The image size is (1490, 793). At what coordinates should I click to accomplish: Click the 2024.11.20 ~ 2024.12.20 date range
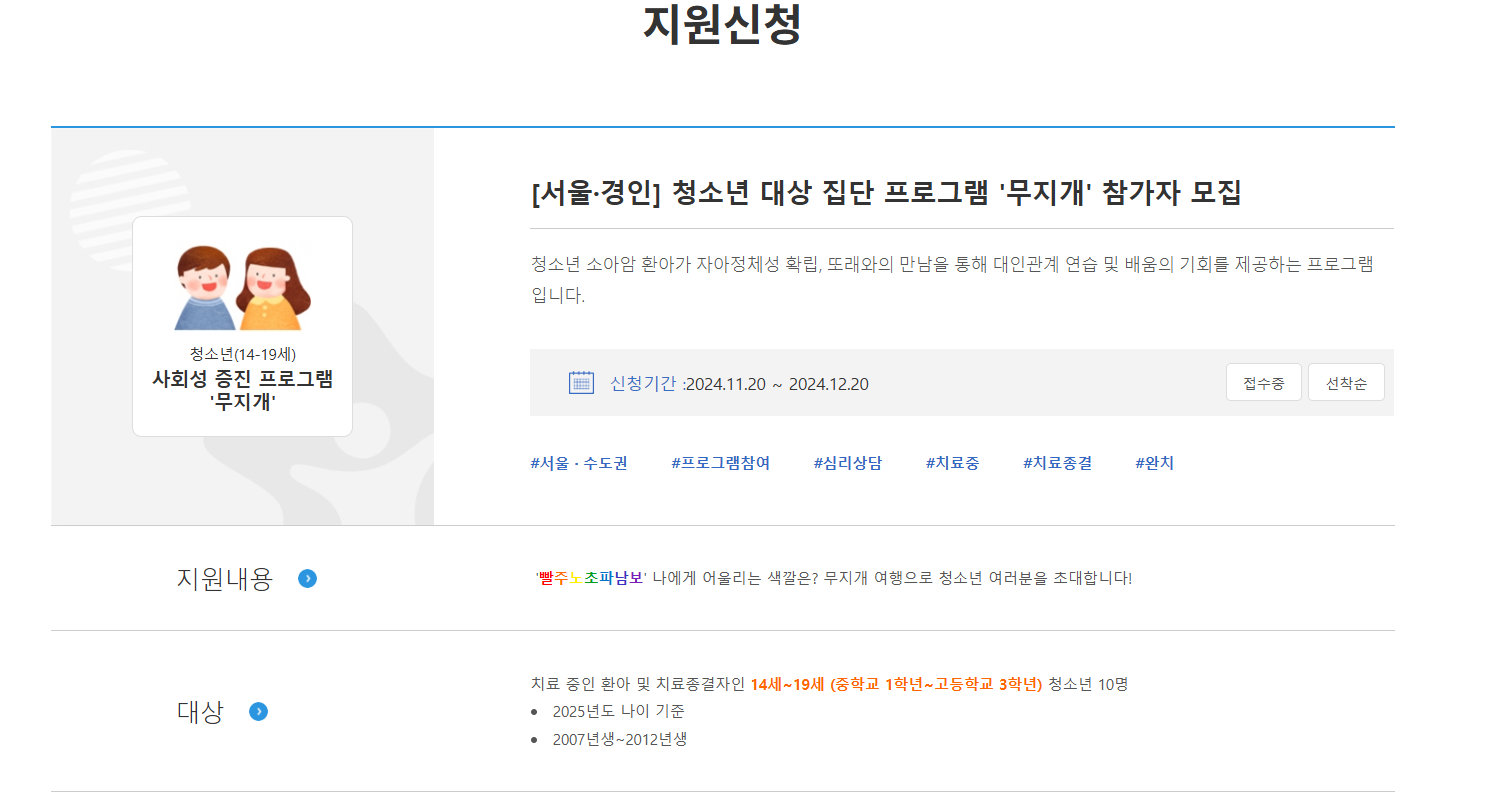coord(778,384)
